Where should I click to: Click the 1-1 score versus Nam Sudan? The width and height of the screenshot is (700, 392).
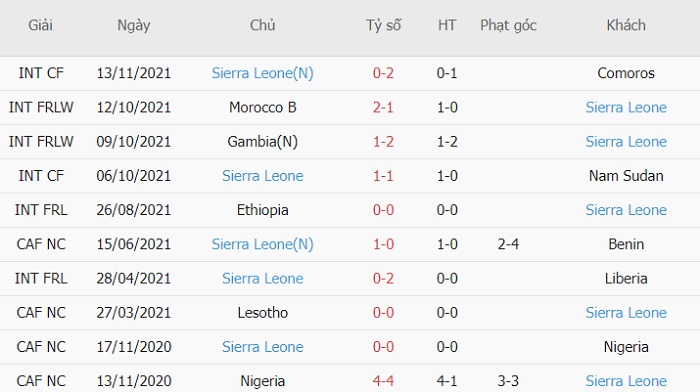(x=383, y=176)
